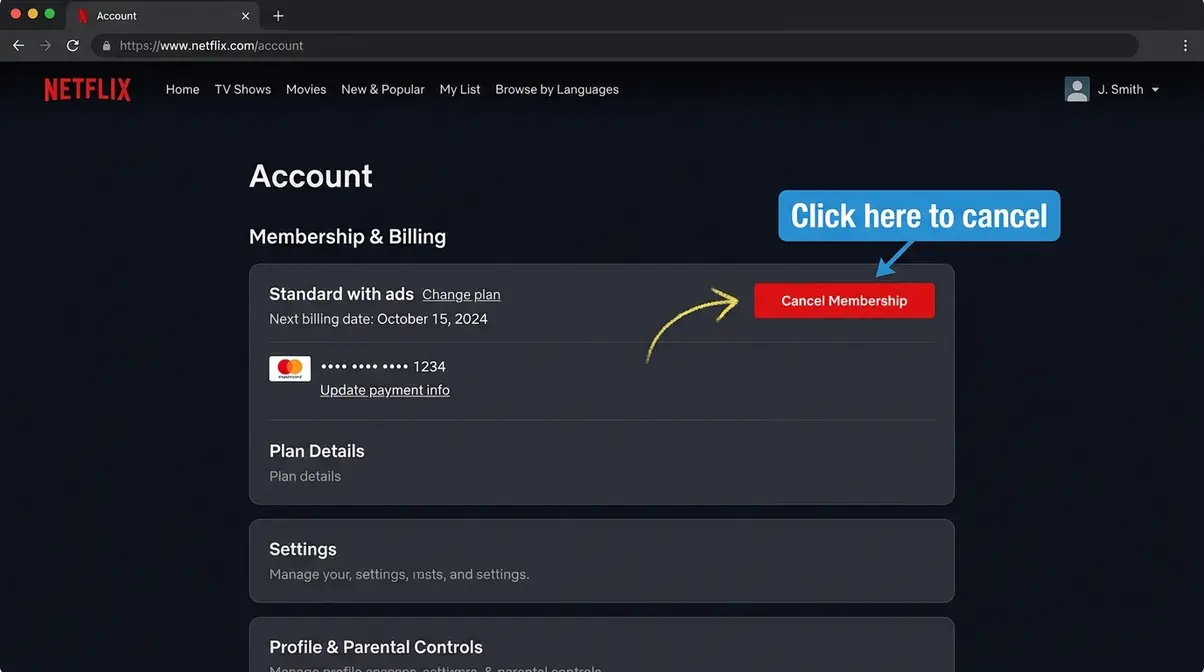Click the padlock icon in address bar
Viewport: 1204px width, 672px height.
point(107,46)
